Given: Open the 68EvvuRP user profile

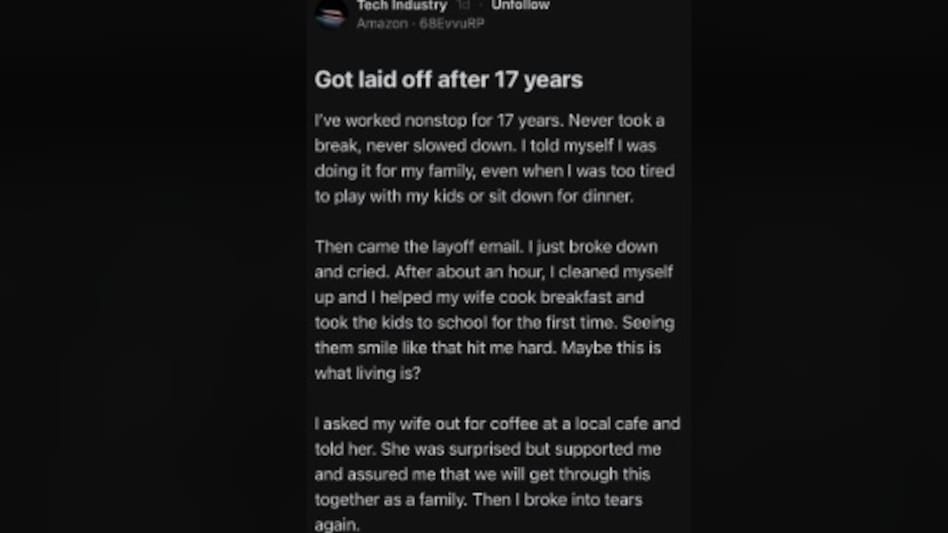Looking at the screenshot, I should [x=452, y=23].
